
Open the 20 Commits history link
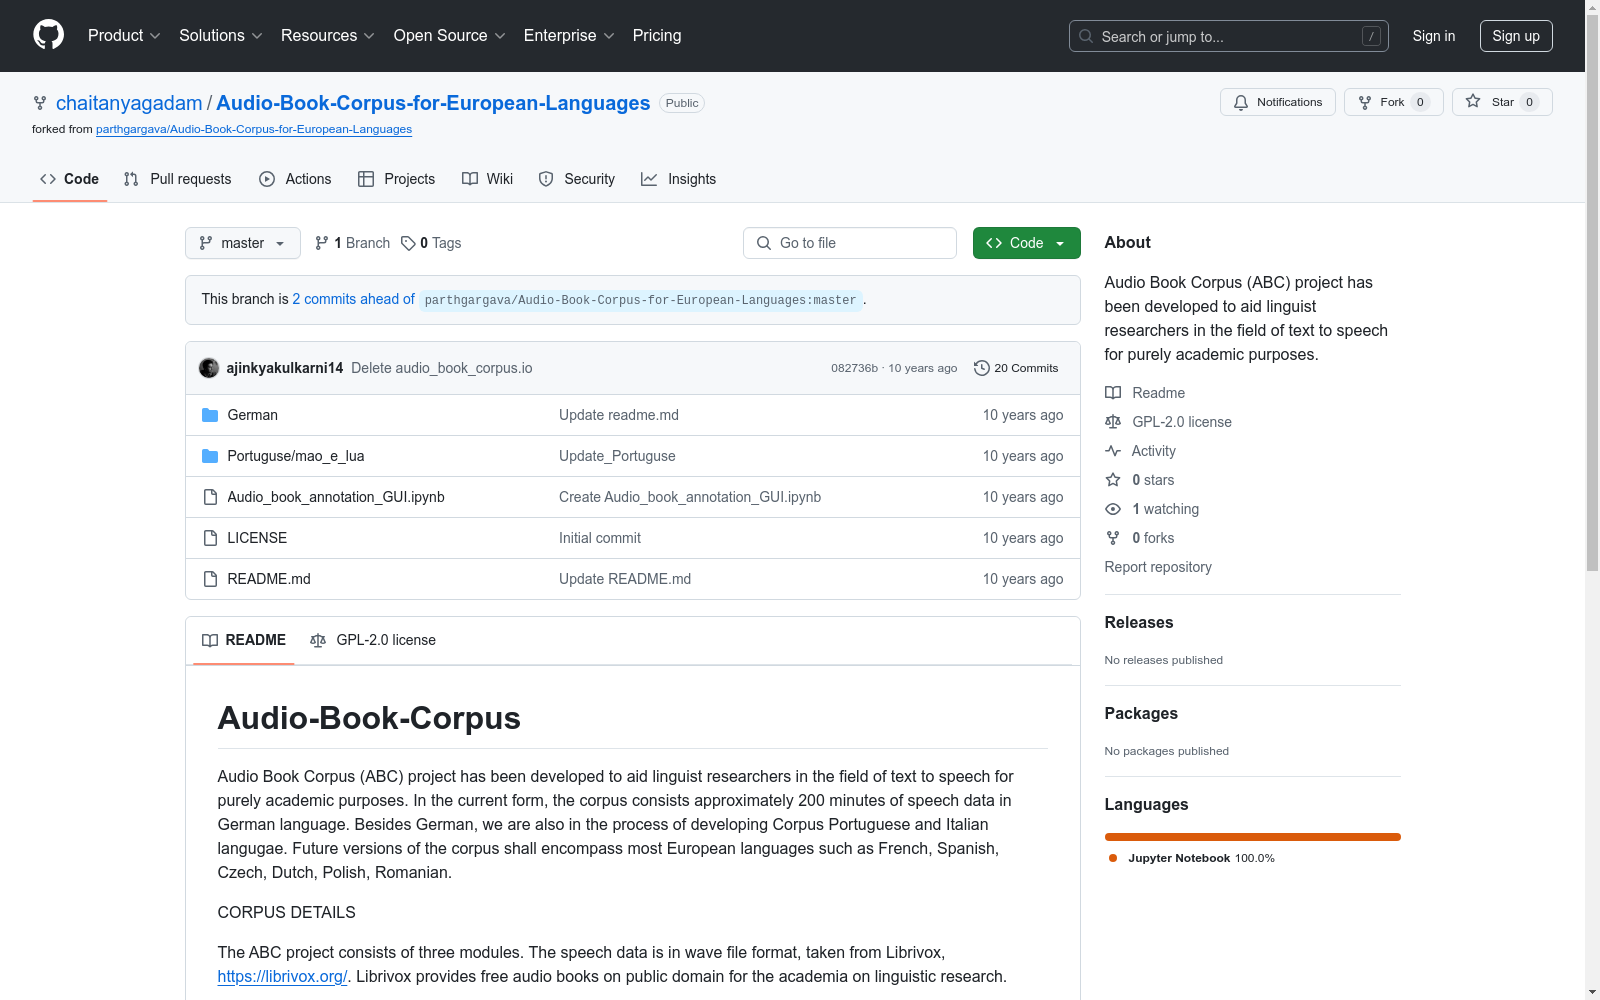coord(1016,368)
